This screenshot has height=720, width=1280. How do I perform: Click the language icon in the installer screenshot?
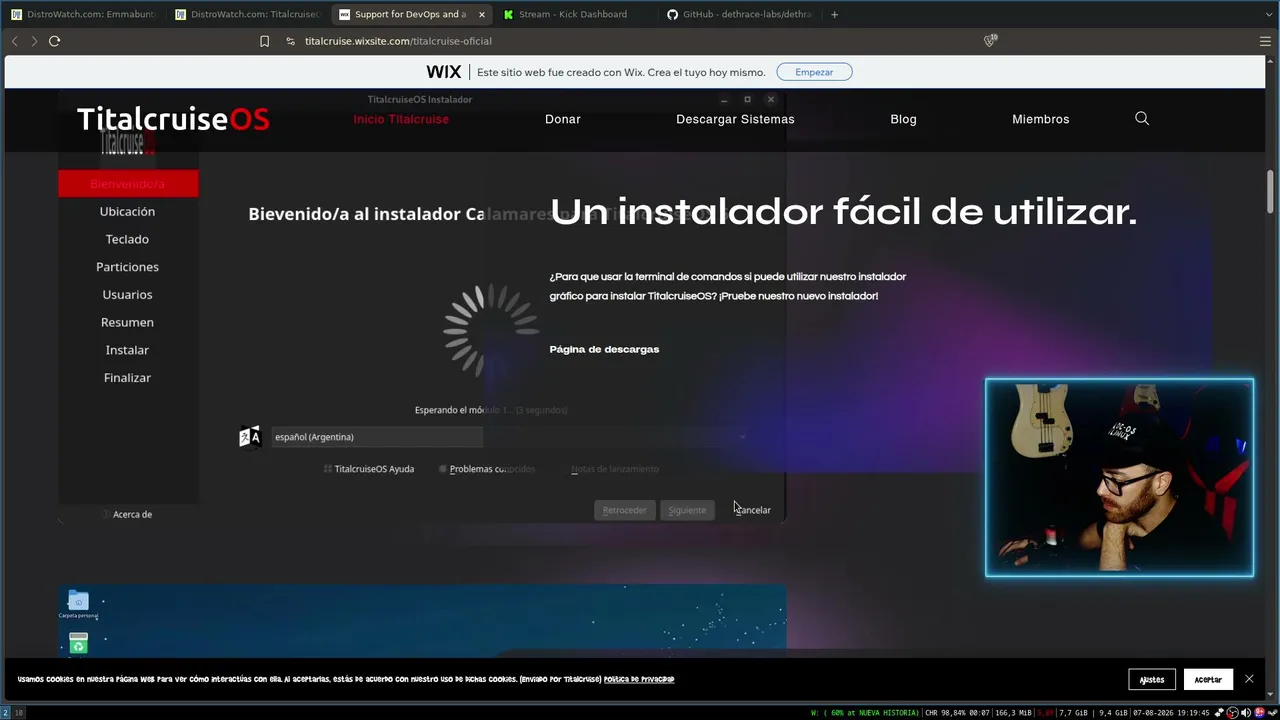coord(249,437)
